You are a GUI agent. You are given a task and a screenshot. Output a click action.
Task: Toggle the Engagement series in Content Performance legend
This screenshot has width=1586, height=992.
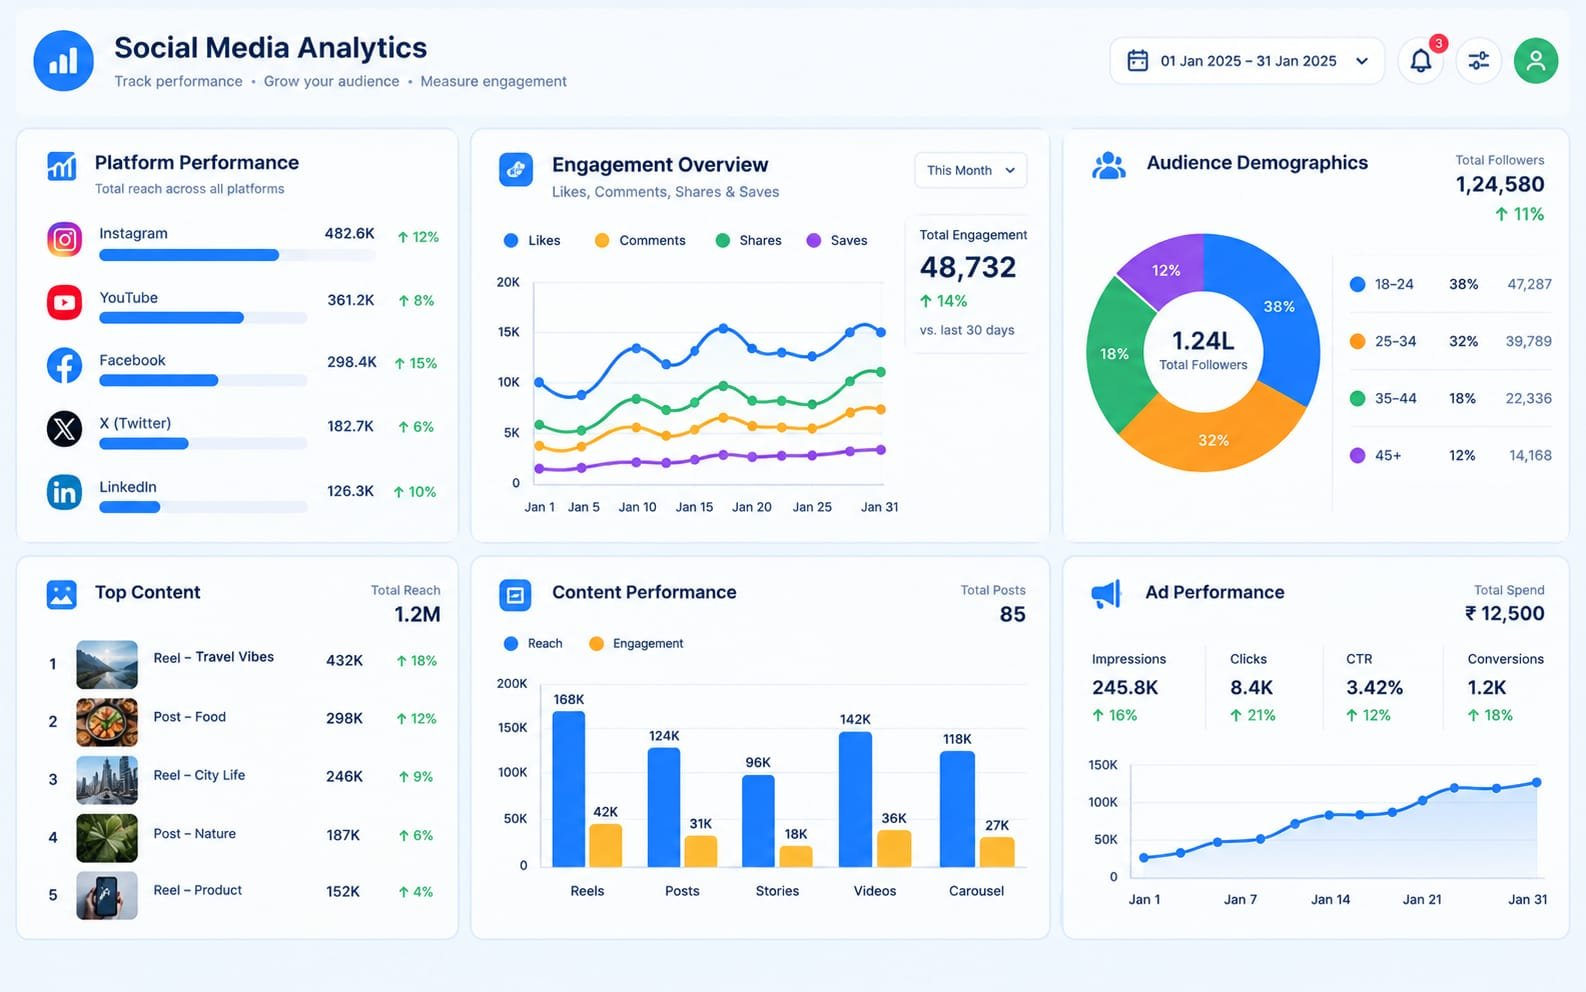[636, 644]
